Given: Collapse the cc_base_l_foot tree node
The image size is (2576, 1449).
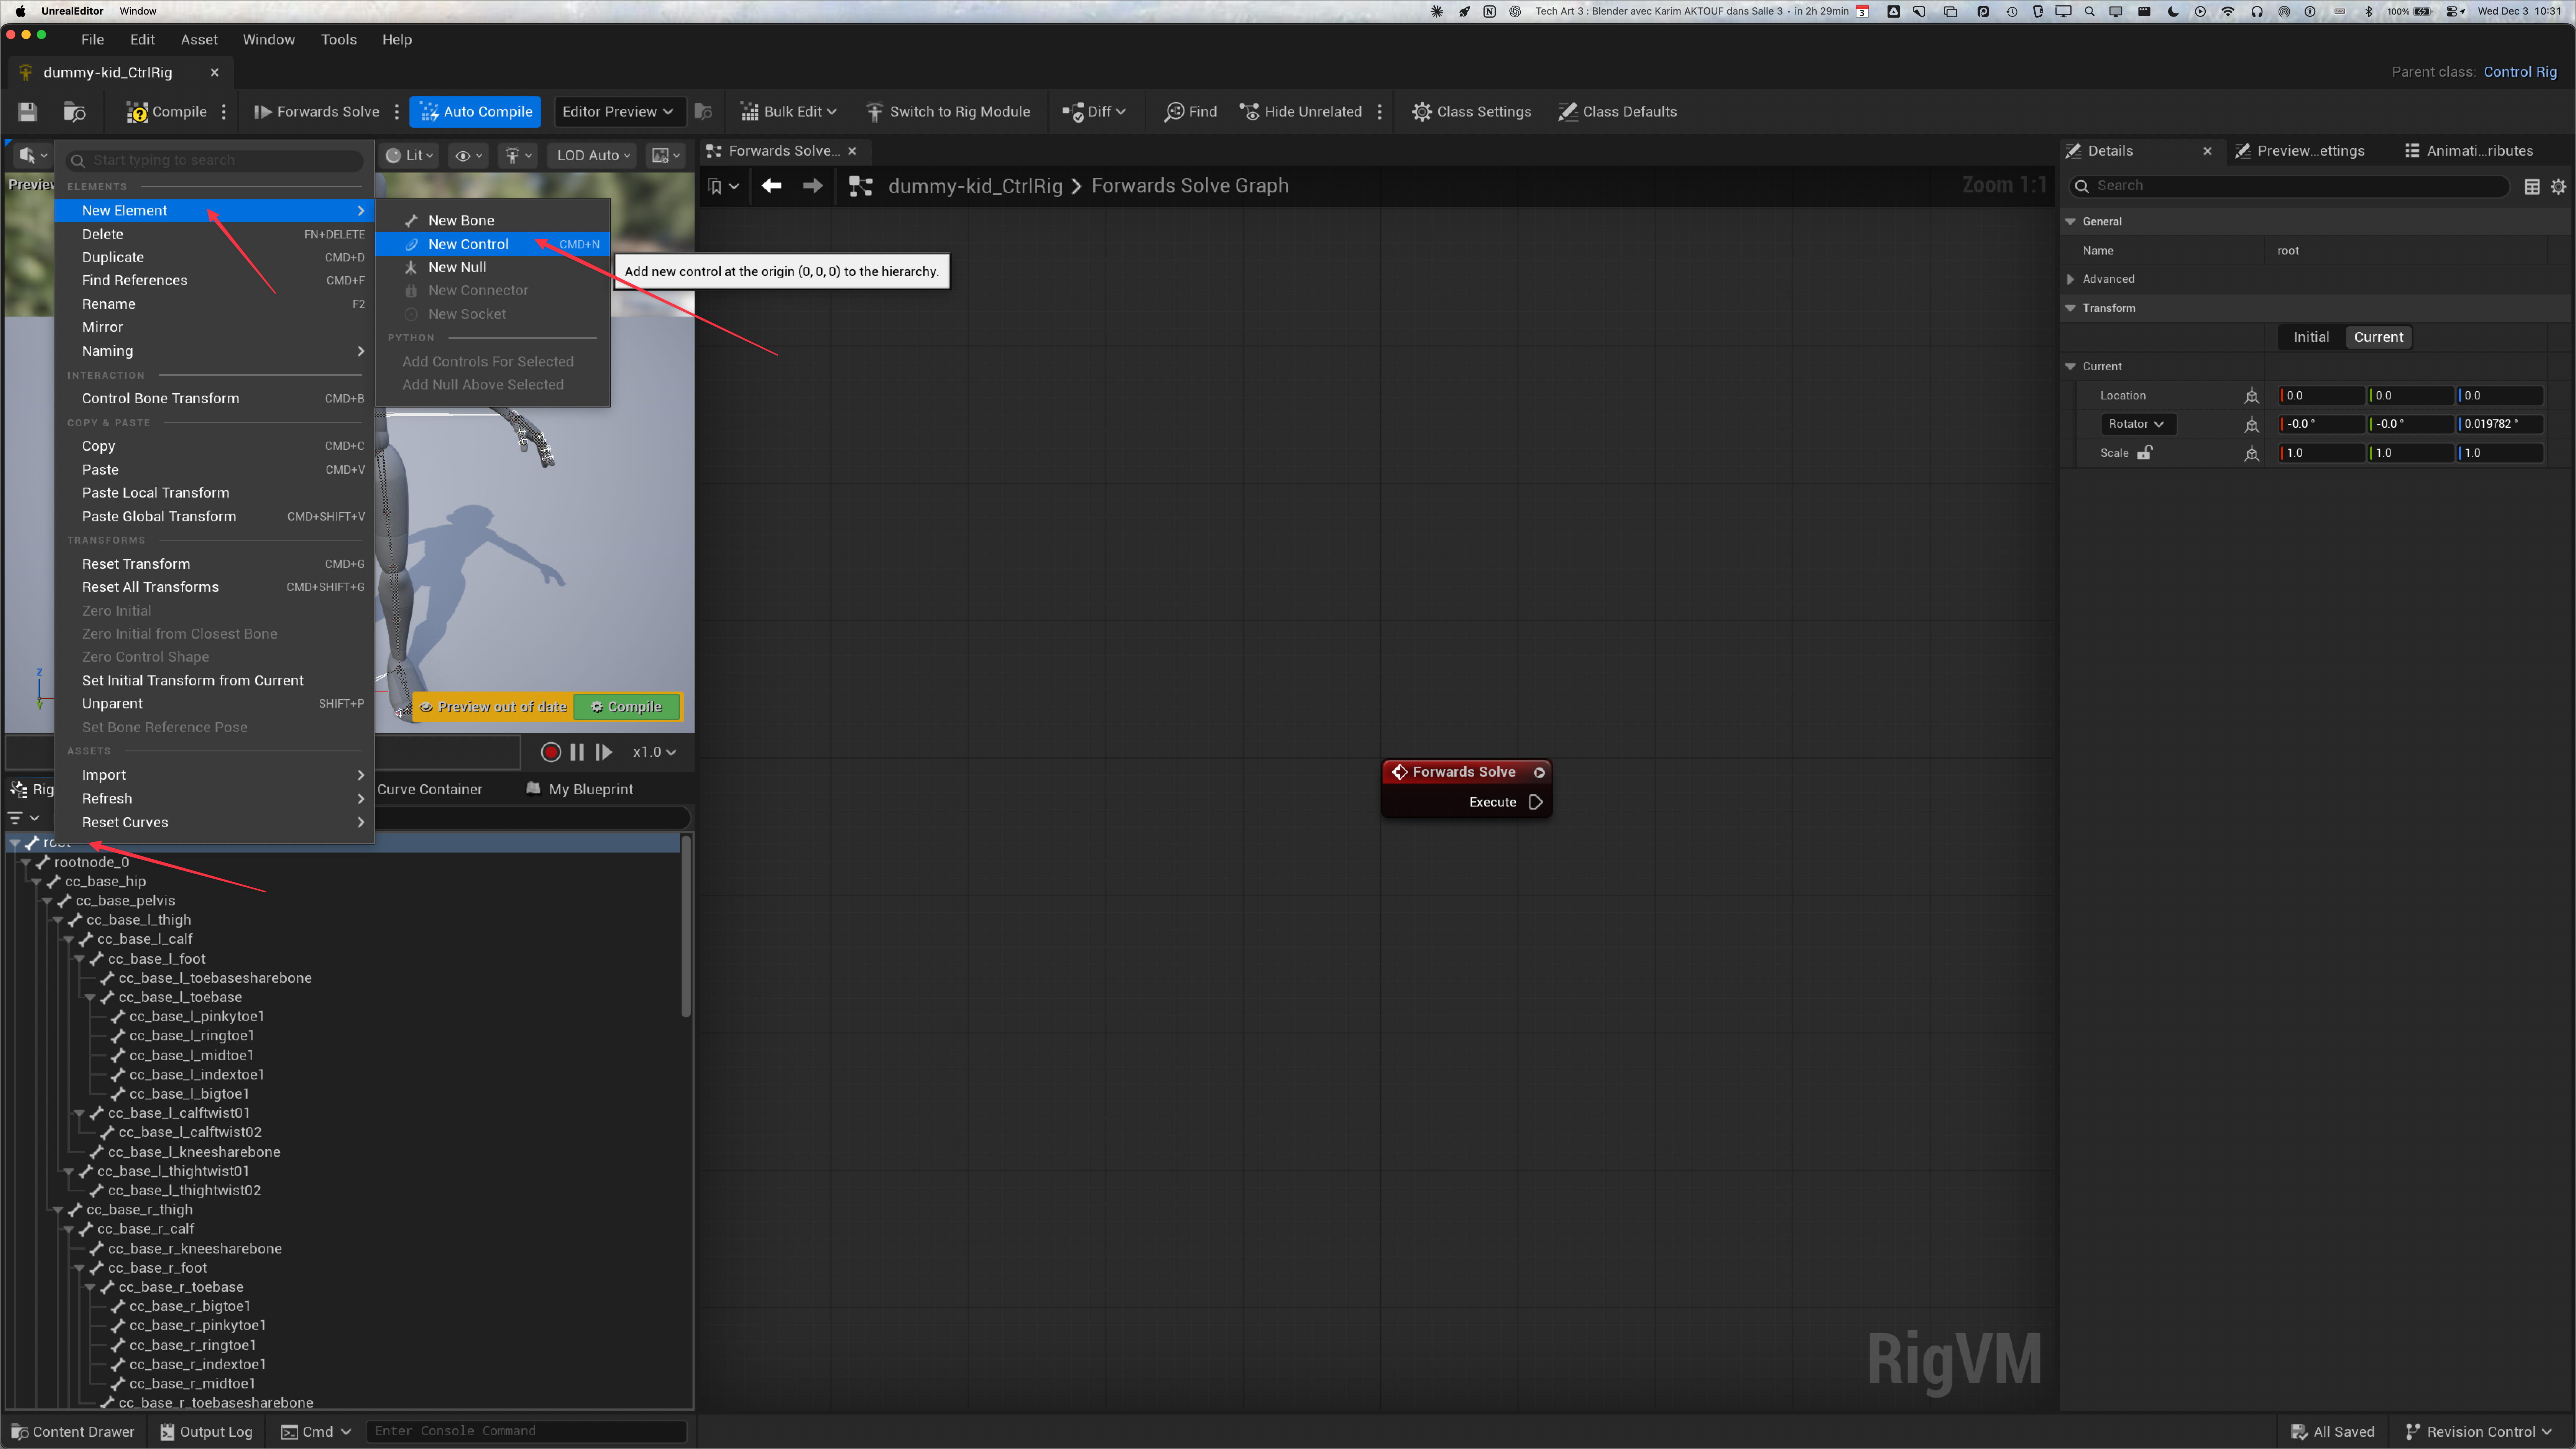Looking at the screenshot, I should pos(79,959).
